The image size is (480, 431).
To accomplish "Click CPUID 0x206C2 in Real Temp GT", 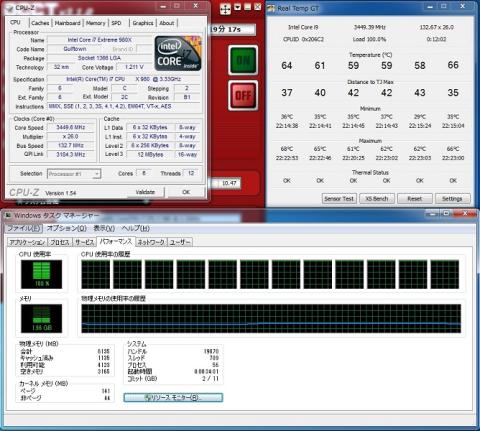I will coord(303,39).
